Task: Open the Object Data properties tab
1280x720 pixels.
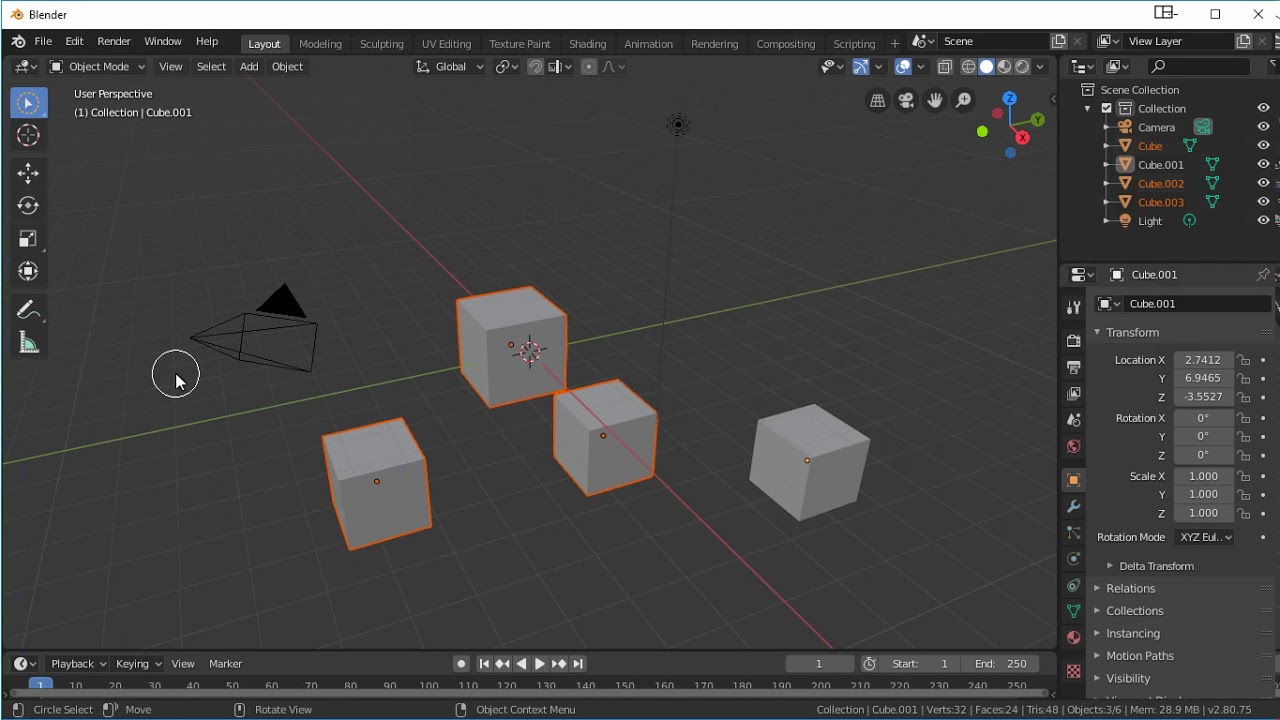Action: pos(1074,611)
